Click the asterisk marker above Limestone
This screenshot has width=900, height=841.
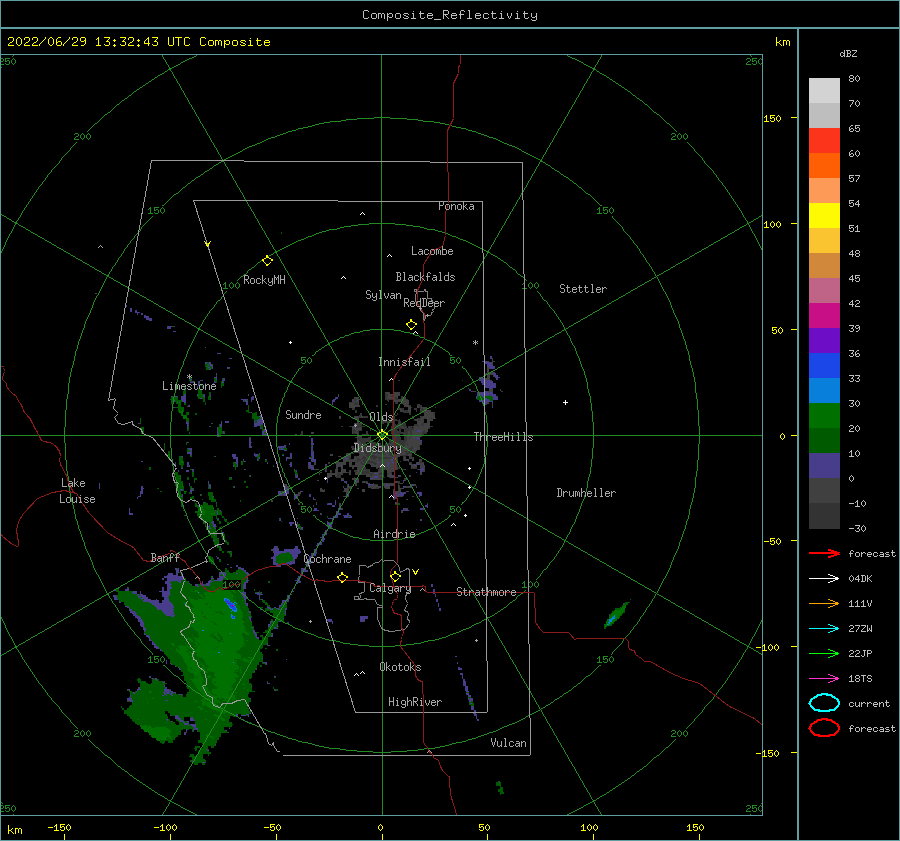click(x=189, y=377)
